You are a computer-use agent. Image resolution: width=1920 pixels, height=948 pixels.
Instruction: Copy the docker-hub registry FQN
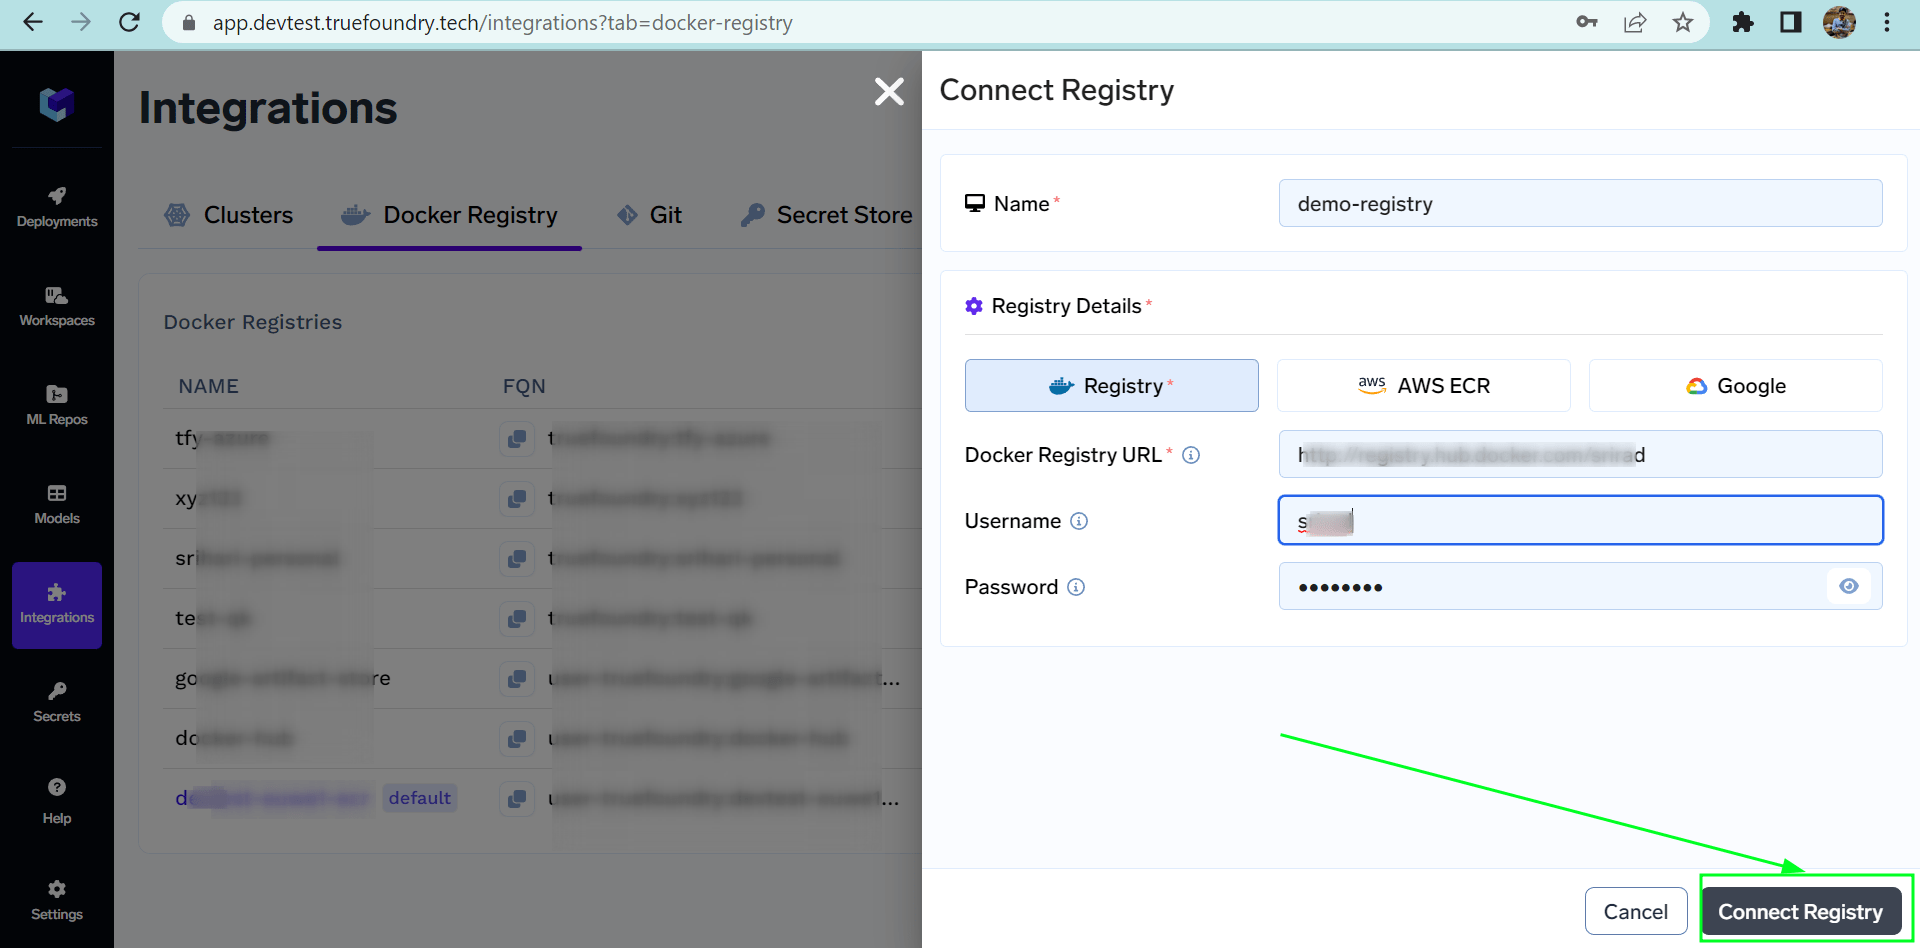click(x=518, y=738)
